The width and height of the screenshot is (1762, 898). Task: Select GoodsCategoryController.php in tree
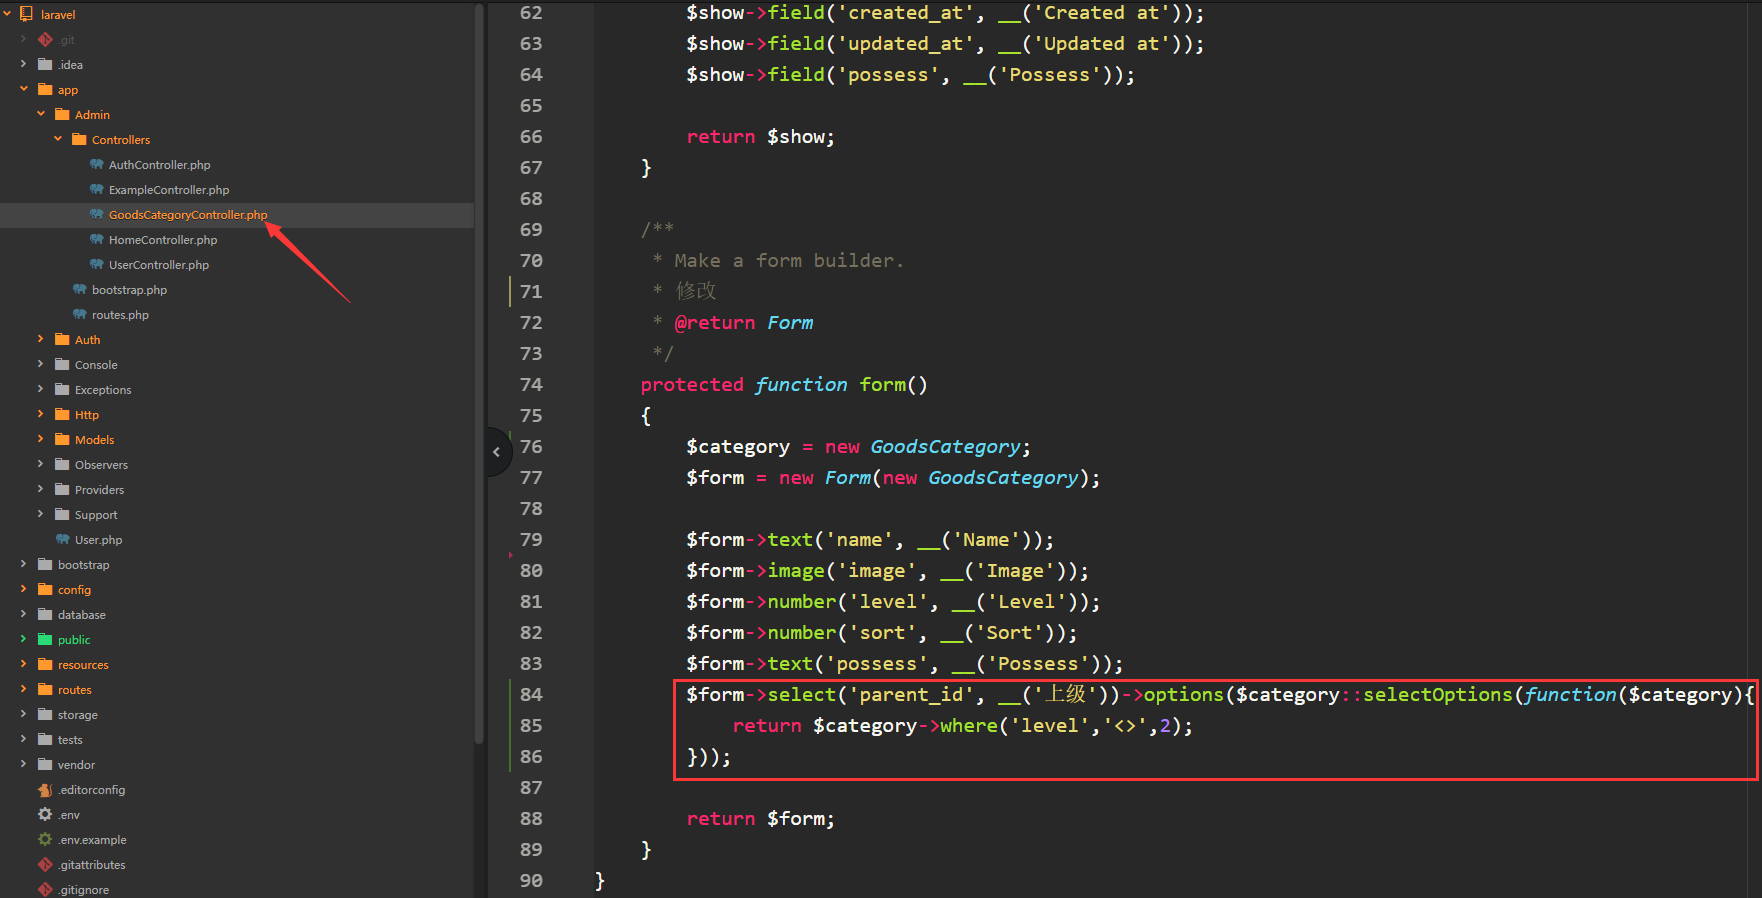[x=188, y=215]
